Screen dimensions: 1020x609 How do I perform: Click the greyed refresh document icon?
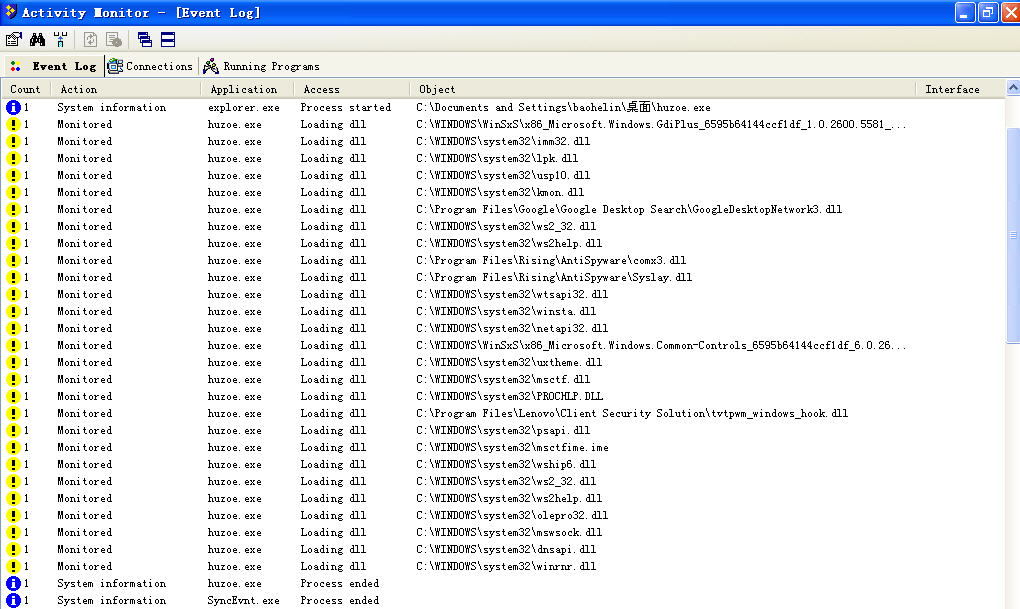click(90, 40)
